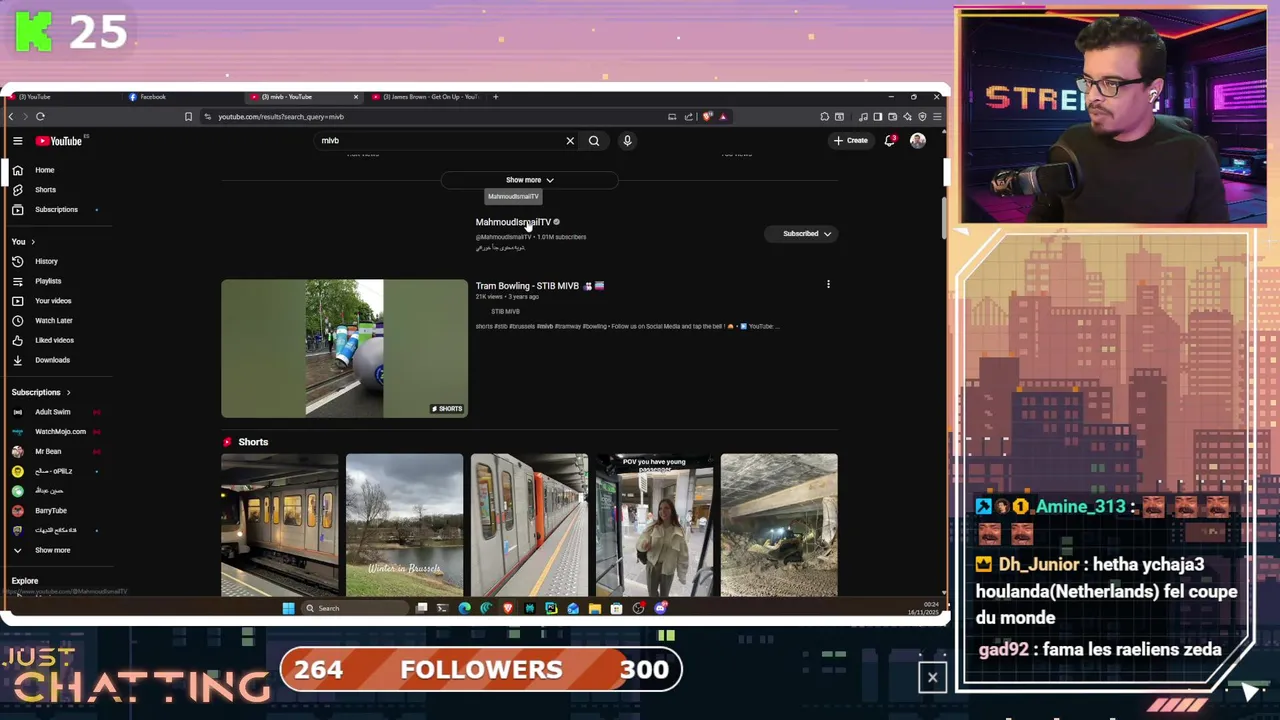Viewport: 1280px width, 720px height.
Task: Open the account avatar menu
Action: pos(918,141)
